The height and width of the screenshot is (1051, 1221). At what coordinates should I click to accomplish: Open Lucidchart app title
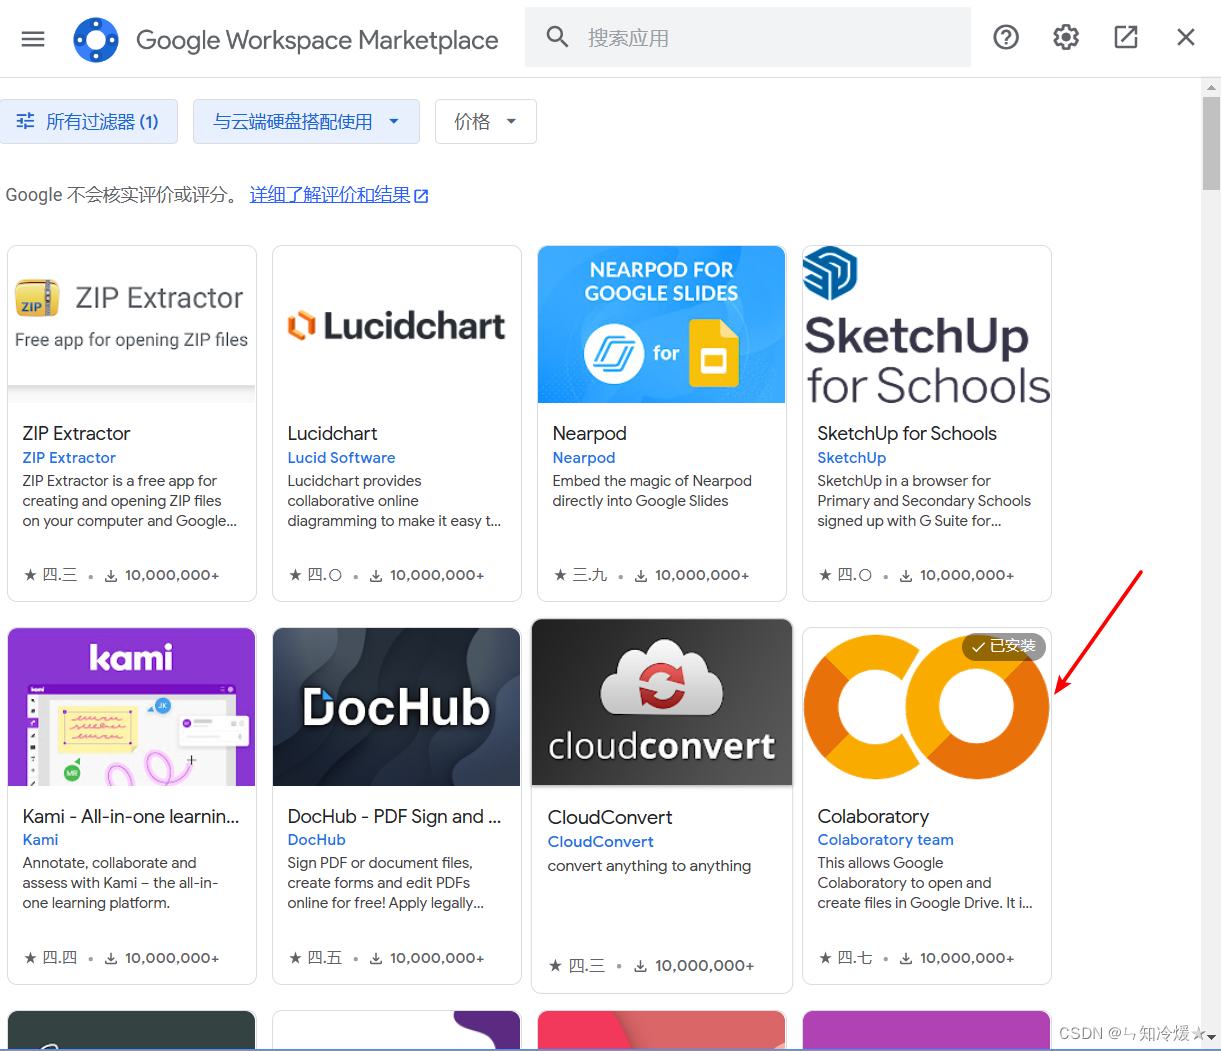pyautogui.click(x=332, y=433)
